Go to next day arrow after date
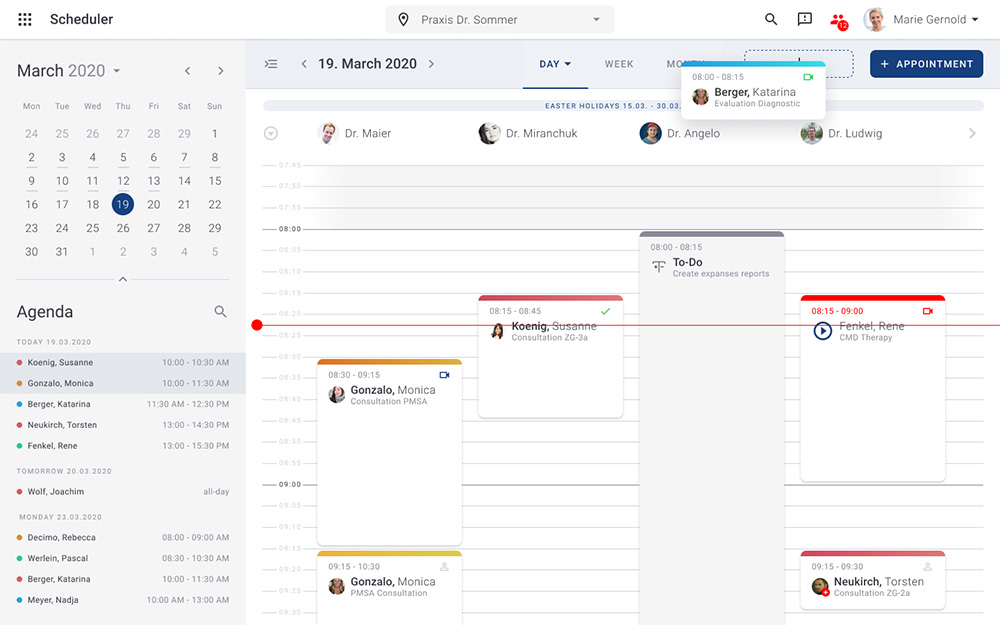Image resolution: width=1000 pixels, height=625 pixels. click(x=432, y=64)
